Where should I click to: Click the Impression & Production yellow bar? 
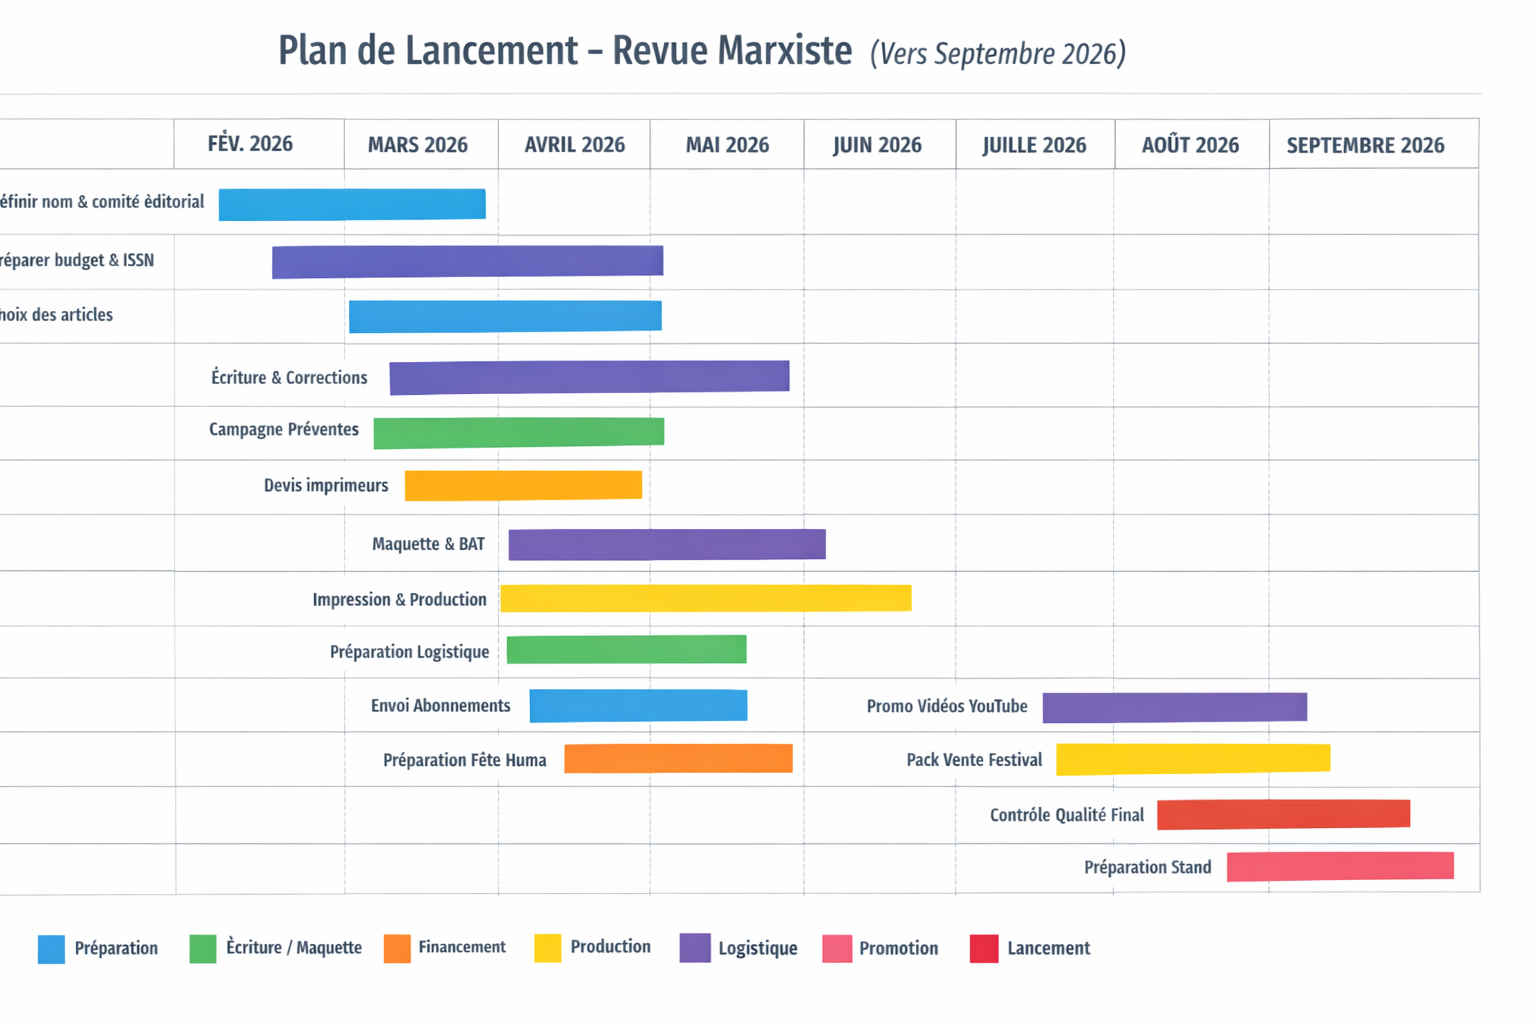(705, 598)
